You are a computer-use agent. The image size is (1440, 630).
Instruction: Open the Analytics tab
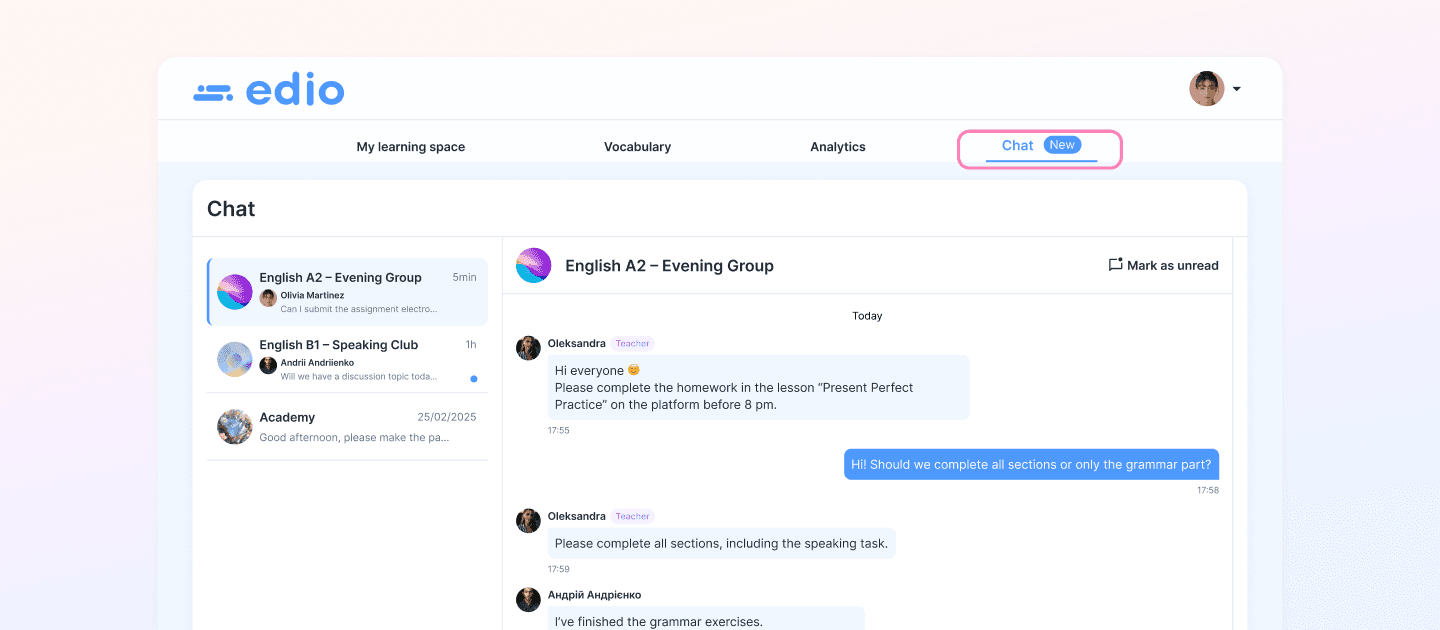point(838,146)
